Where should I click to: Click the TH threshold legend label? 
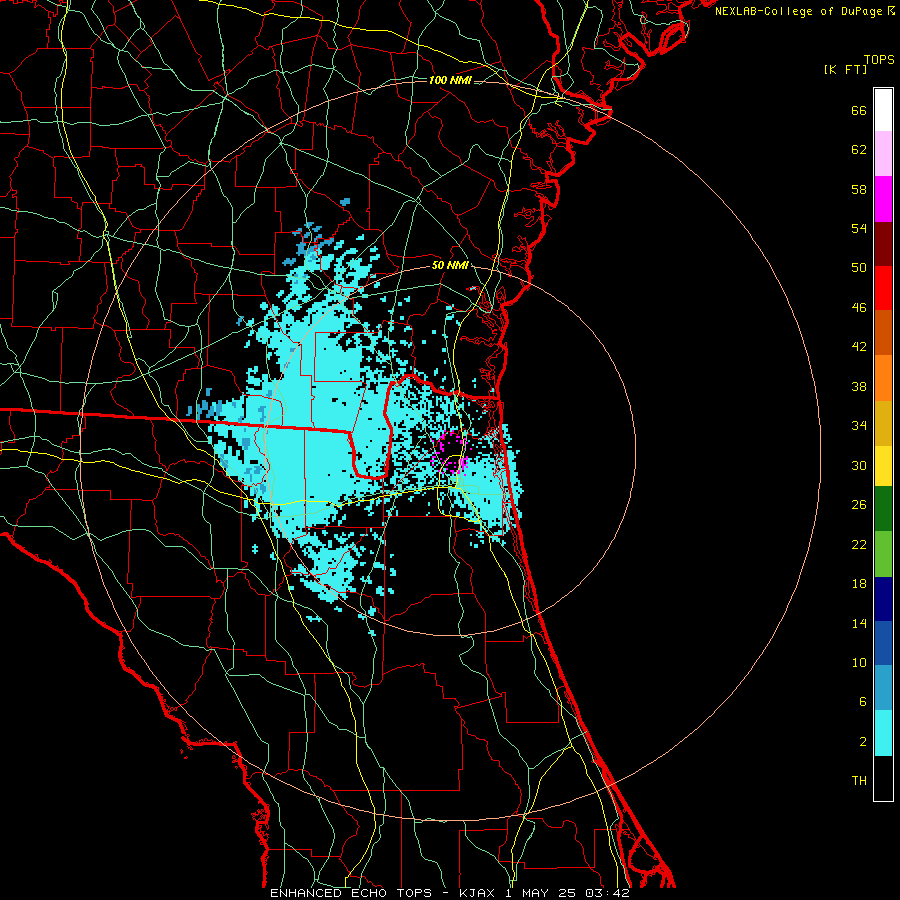(x=859, y=781)
